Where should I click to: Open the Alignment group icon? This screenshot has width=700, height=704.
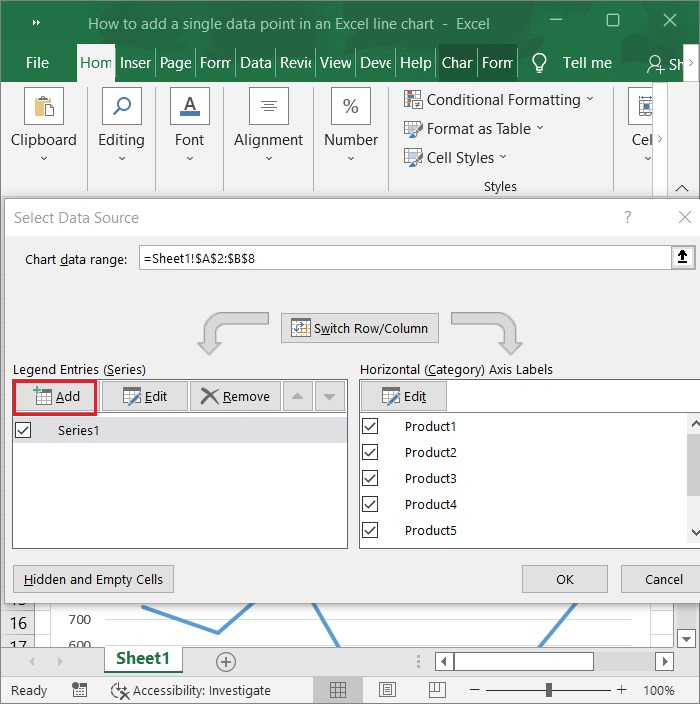(268, 106)
